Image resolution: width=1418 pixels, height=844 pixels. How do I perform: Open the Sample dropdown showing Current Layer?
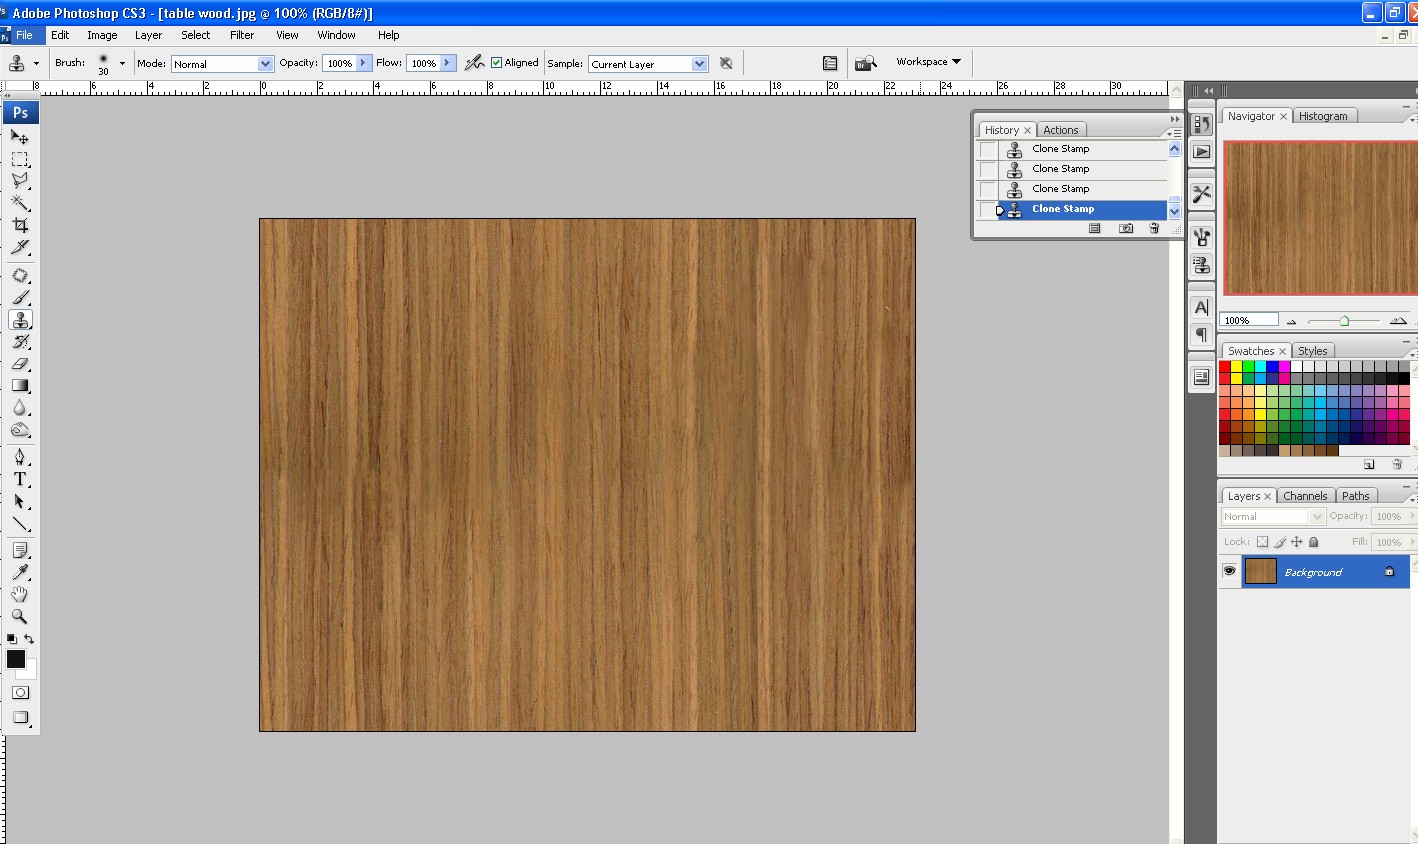[647, 63]
